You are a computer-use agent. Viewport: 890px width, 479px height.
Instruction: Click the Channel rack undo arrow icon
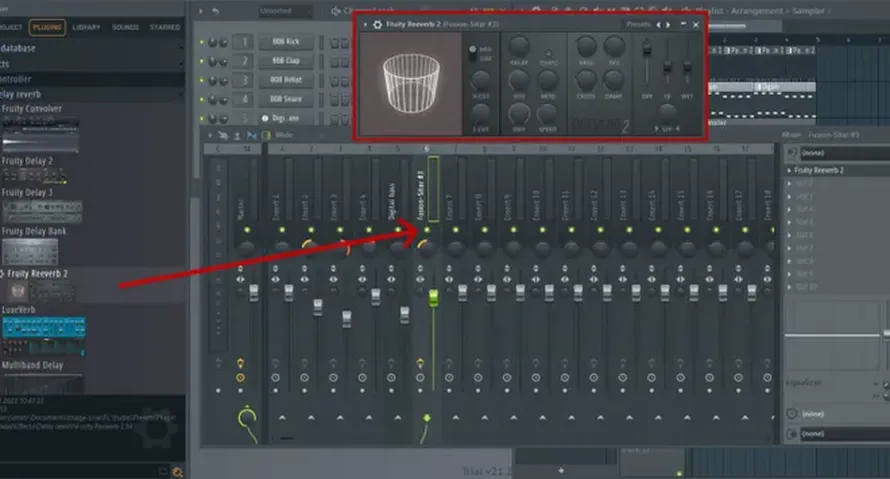pyautogui.click(x=216, y=11)
